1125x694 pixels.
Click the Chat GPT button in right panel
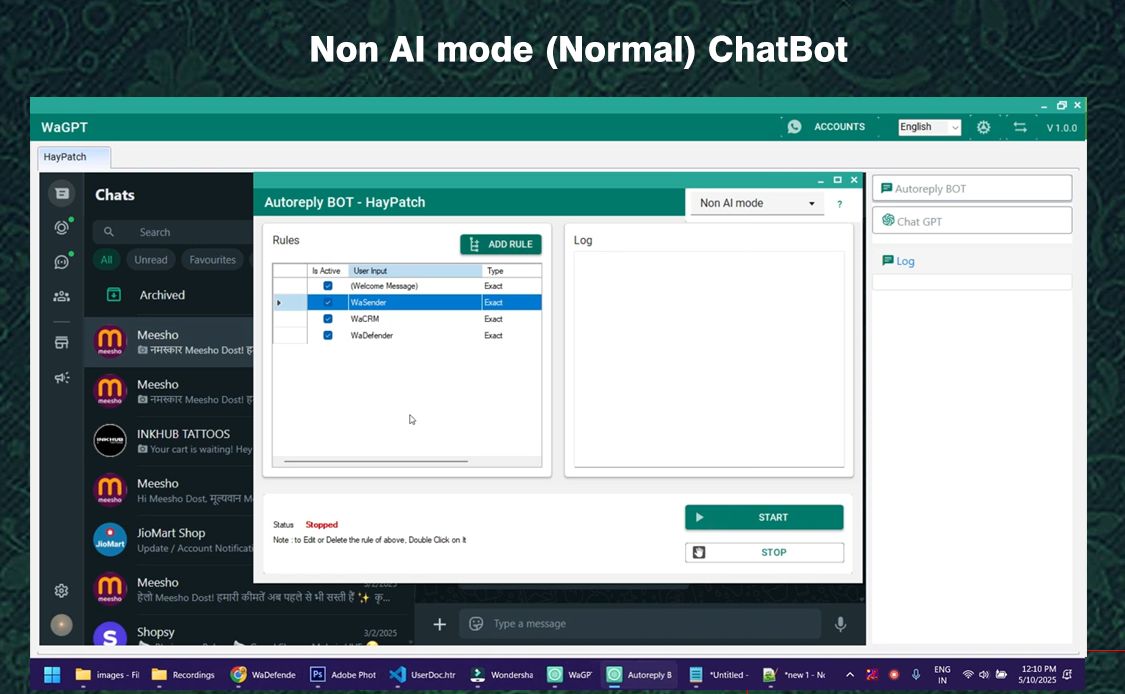pos(972,221)
